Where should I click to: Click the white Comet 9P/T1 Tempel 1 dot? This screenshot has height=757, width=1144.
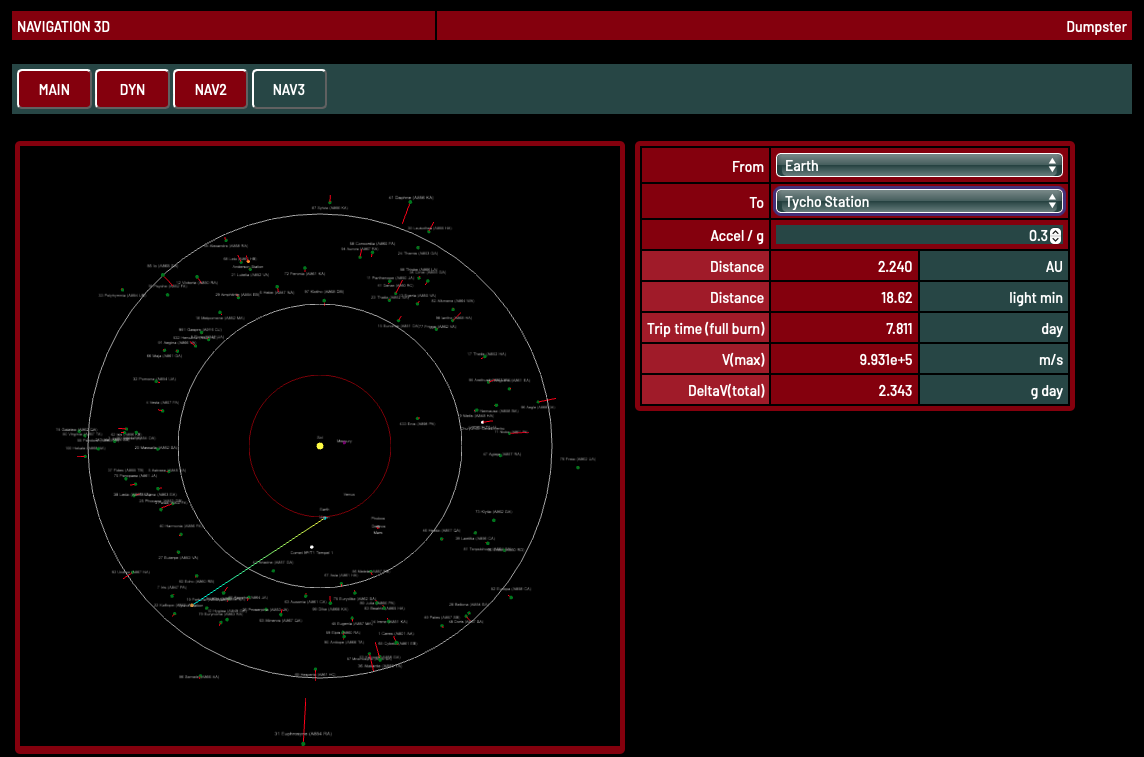pos(312,547)
